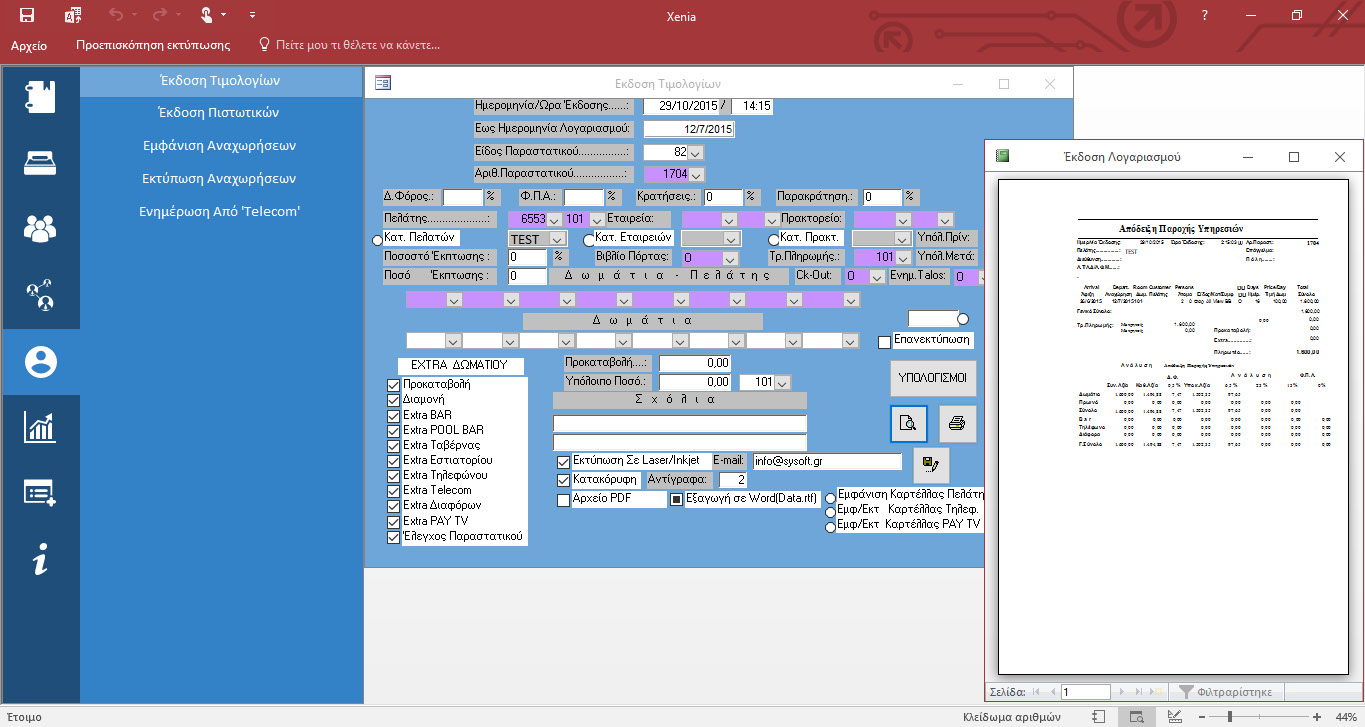Click the printer icon button
This screenshot has width=1365, height=727.
[x=957, y=424]
